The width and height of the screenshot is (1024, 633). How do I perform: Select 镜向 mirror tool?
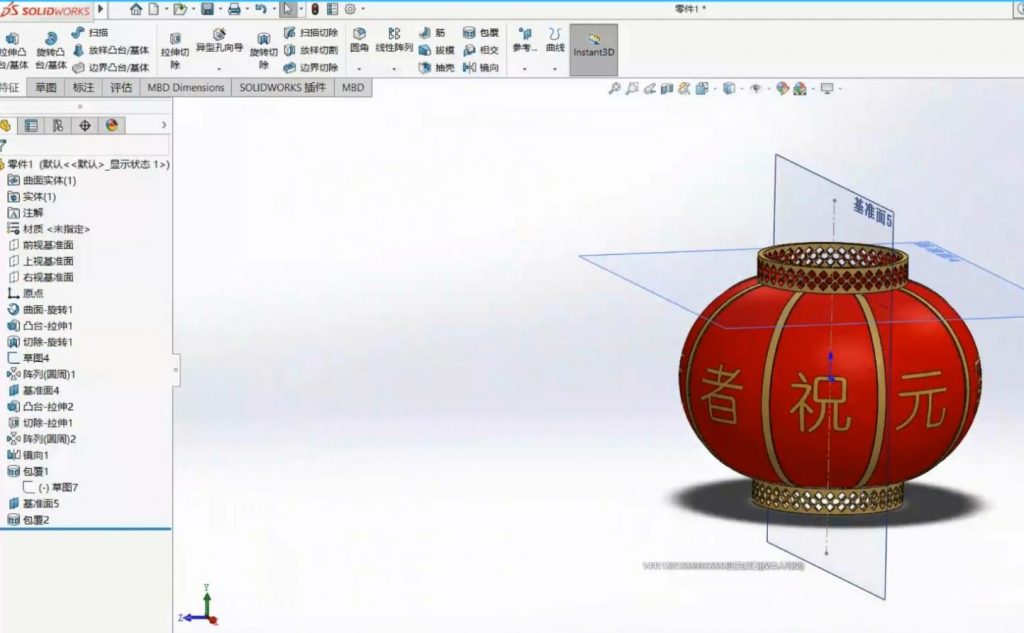point(481,67)
